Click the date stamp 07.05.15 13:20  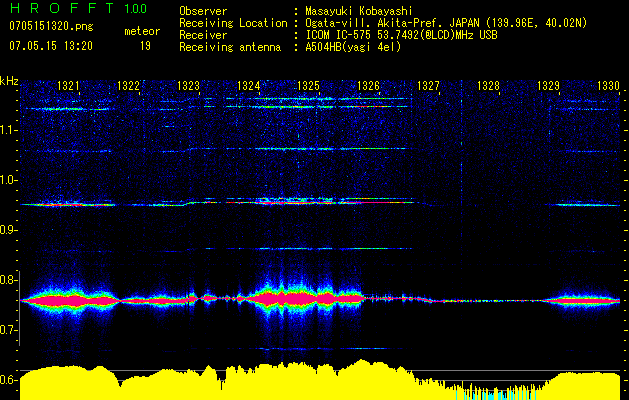pos(51,46)
